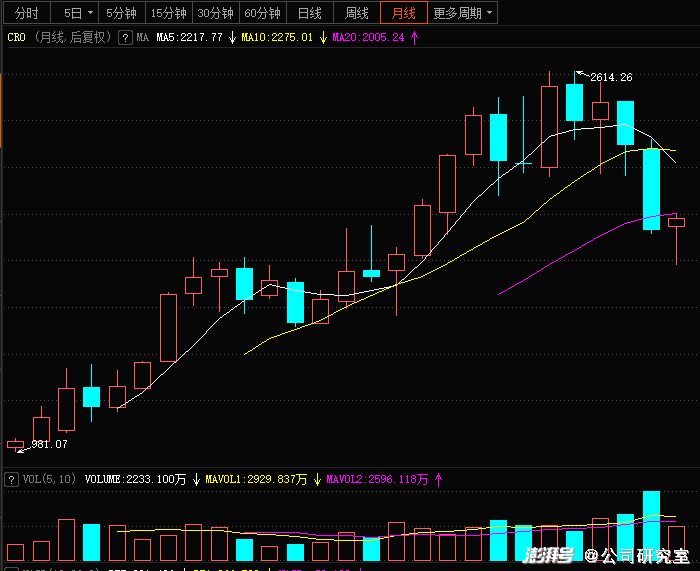This screenshot has height=571, width=700.
Task: Click the 2614.26 high price label
Action: tap(611, 77)
